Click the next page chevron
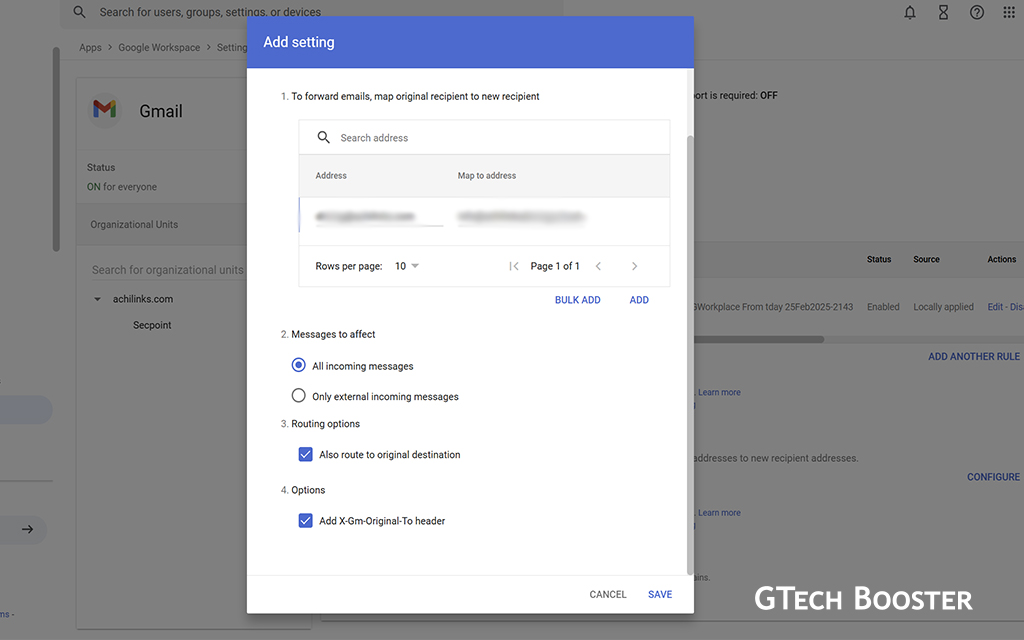This screenshot has height=640, width=1024. pyautogui.click(x=634, y=266)
